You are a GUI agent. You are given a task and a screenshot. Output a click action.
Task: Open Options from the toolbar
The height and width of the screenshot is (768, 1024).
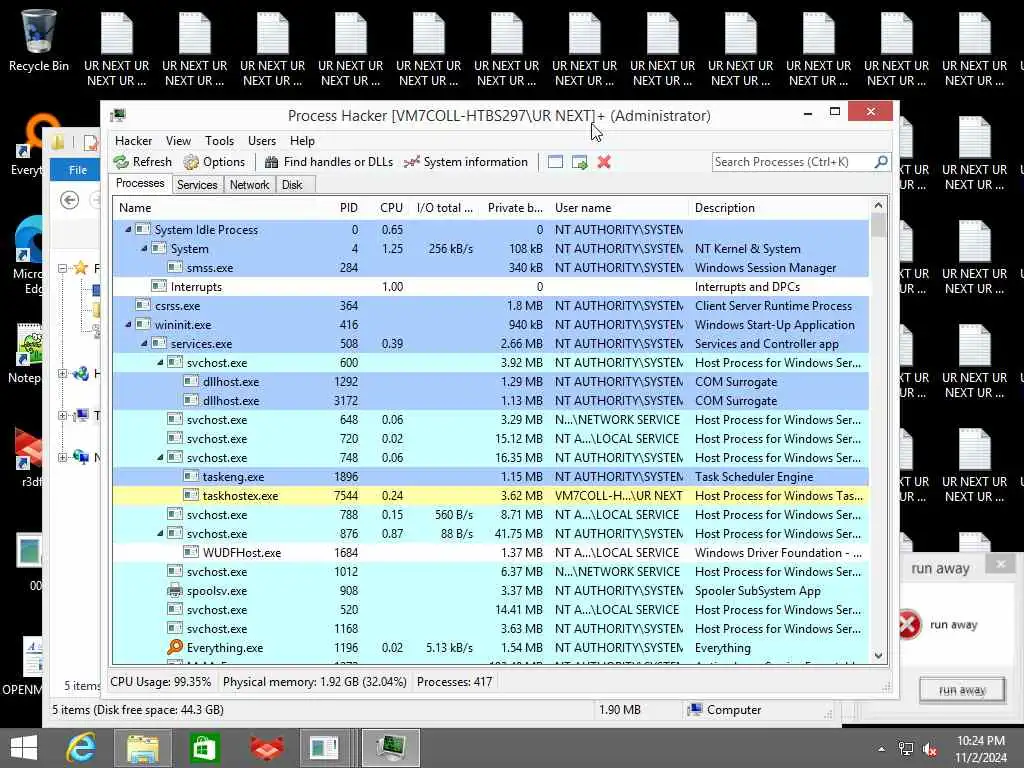(x=214, y=162)
